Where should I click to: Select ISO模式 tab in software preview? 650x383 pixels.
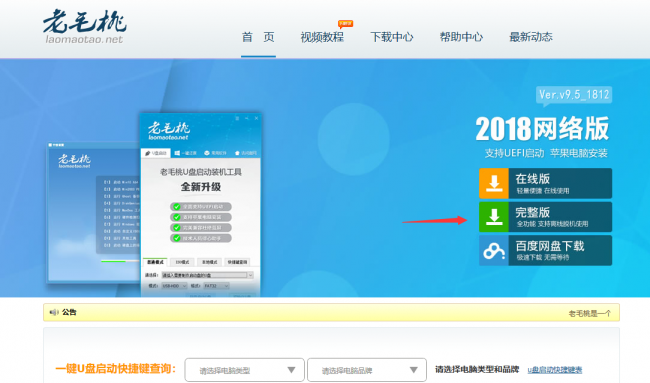(182, 262)
